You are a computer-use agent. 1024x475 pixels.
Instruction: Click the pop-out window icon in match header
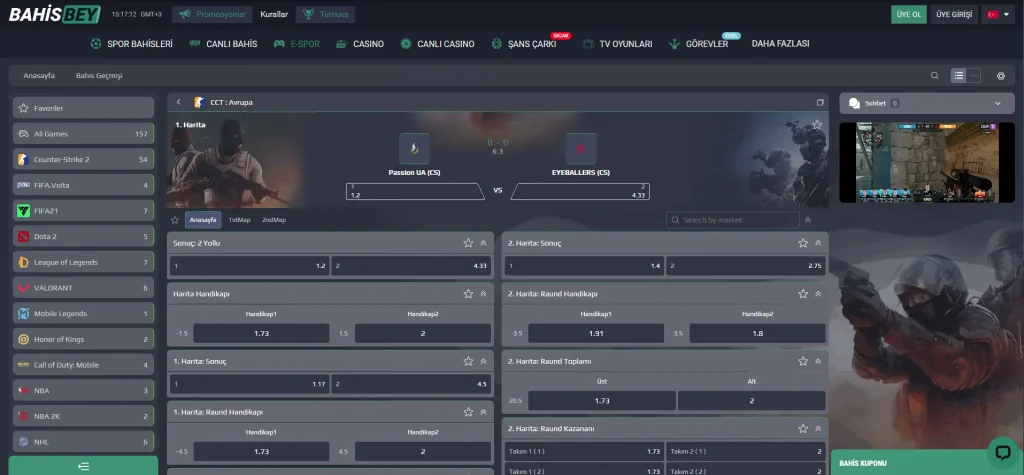click(x=820, y=103)
